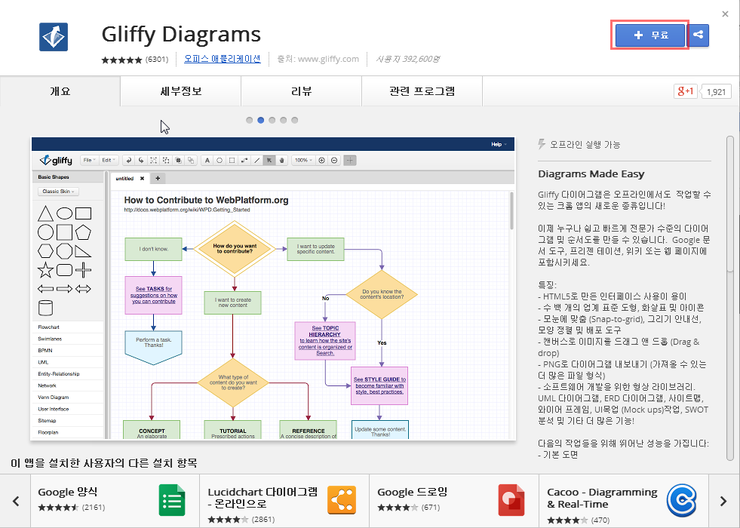Select the third carousel dot
This screenshot has height=528, width=740.
(272, 120)
